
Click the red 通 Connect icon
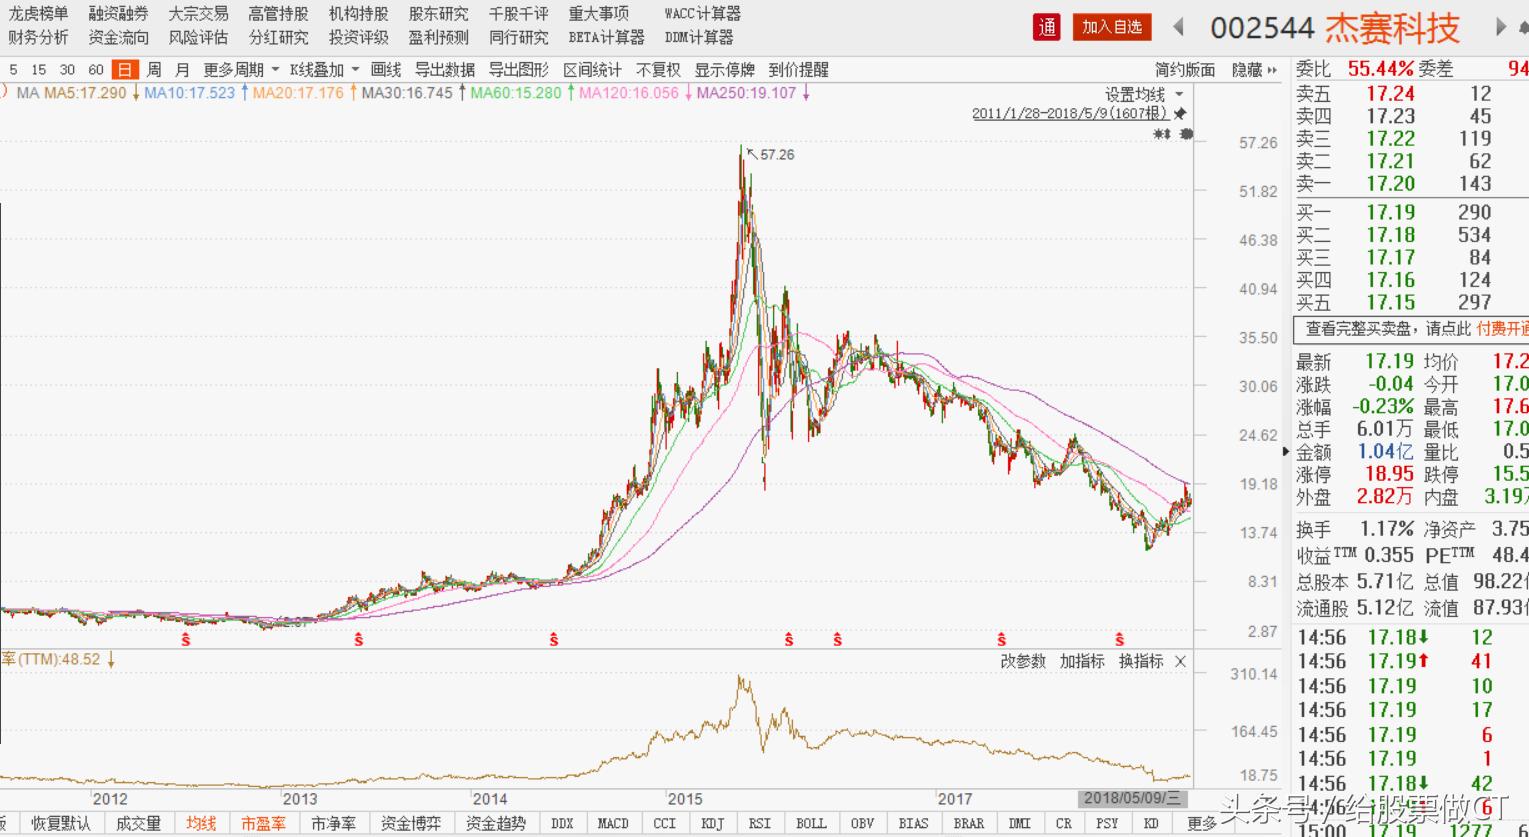click(x=1046, y=28)
